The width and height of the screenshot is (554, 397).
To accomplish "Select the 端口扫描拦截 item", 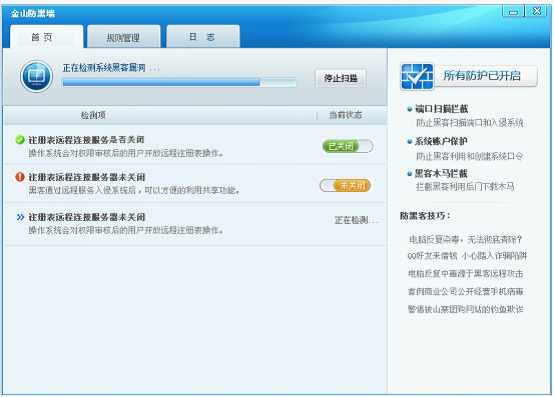I will click(x=441, y=109).
